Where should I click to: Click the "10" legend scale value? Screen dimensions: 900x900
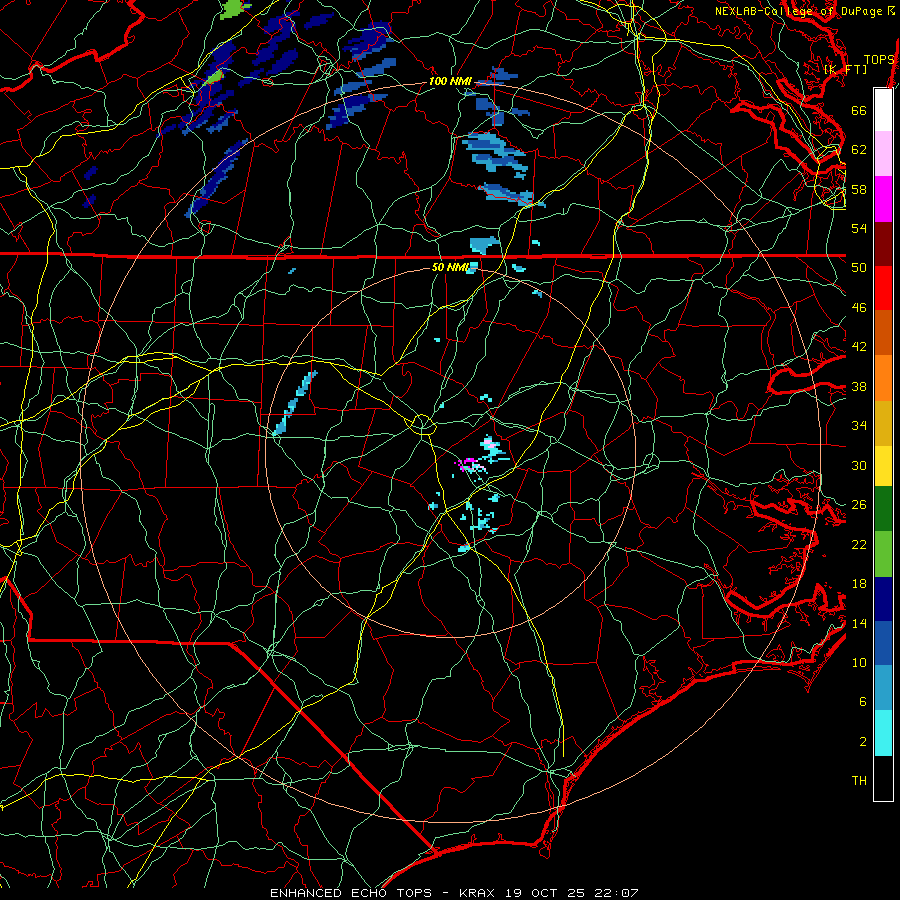coord(859,662)
